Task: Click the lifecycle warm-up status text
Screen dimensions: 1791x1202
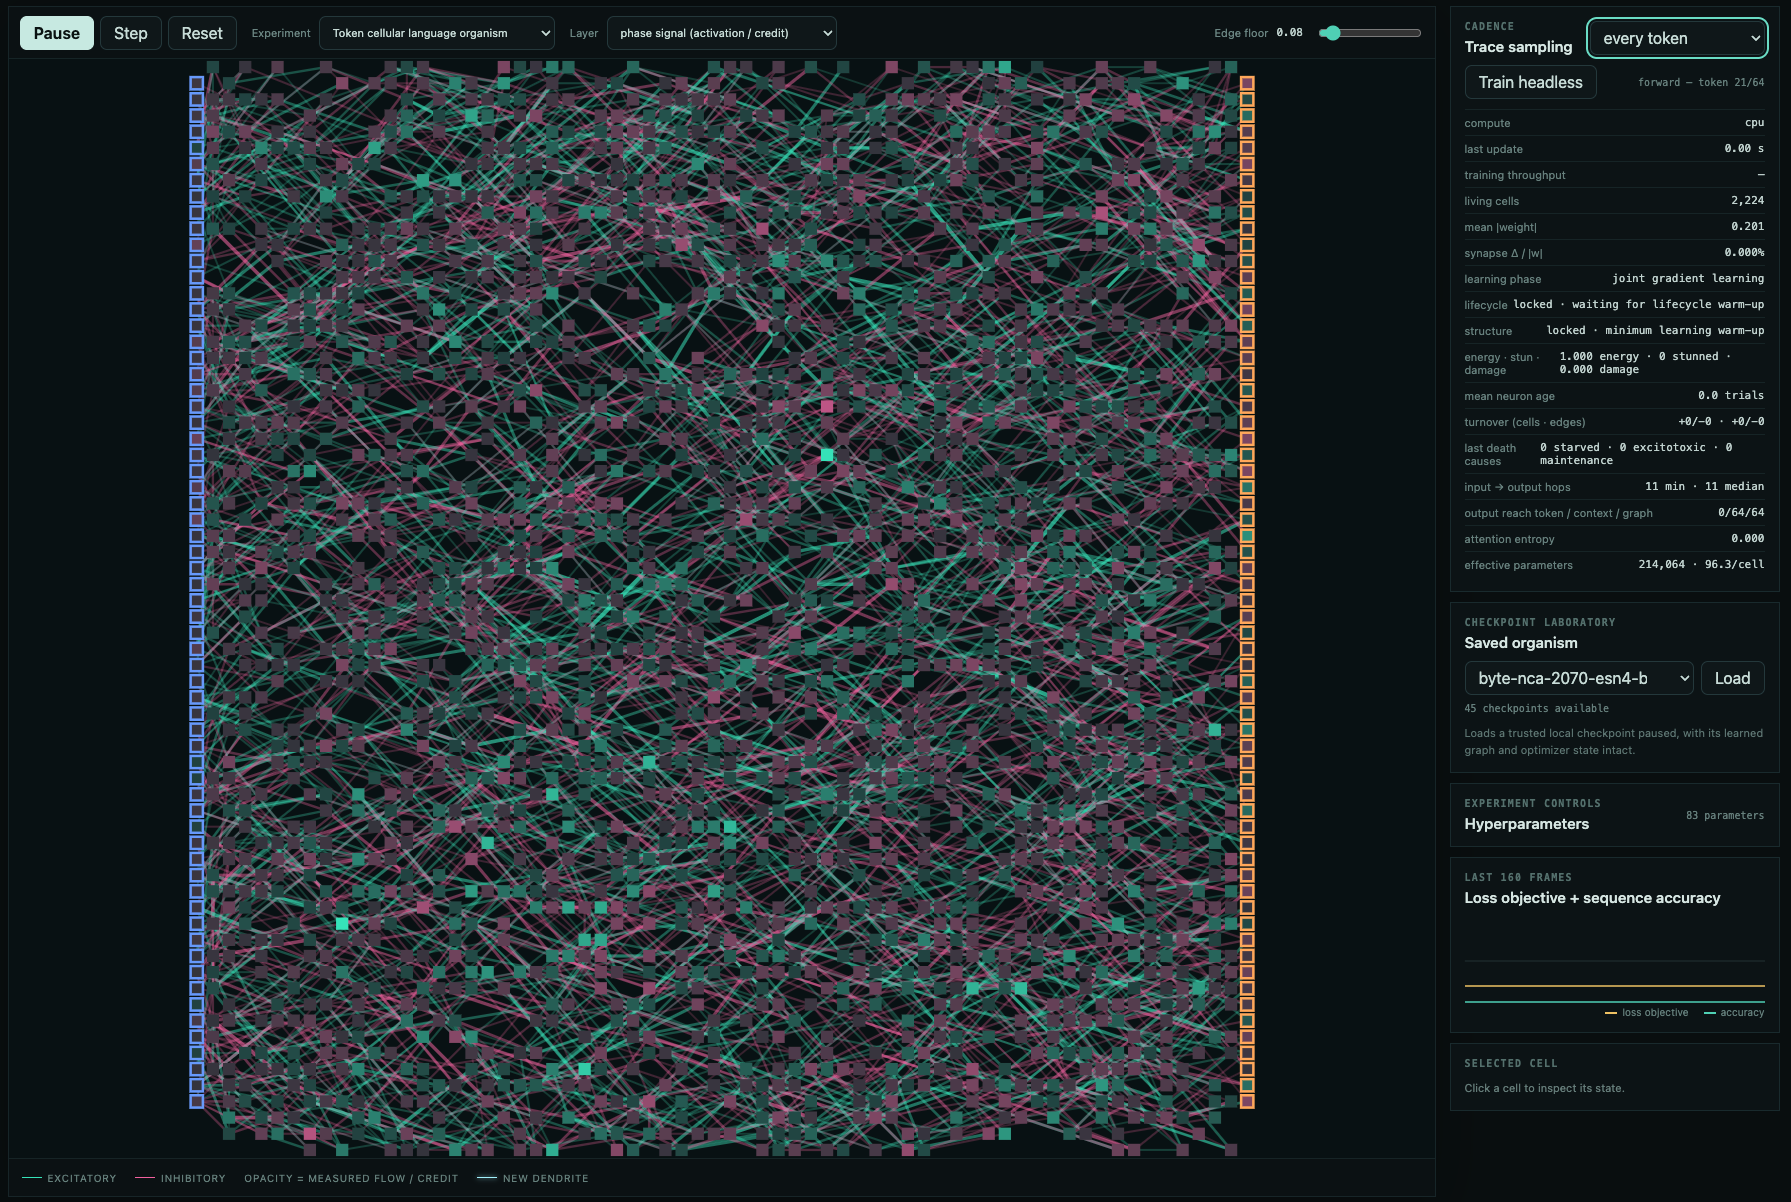Action: tap(1639, 305)
